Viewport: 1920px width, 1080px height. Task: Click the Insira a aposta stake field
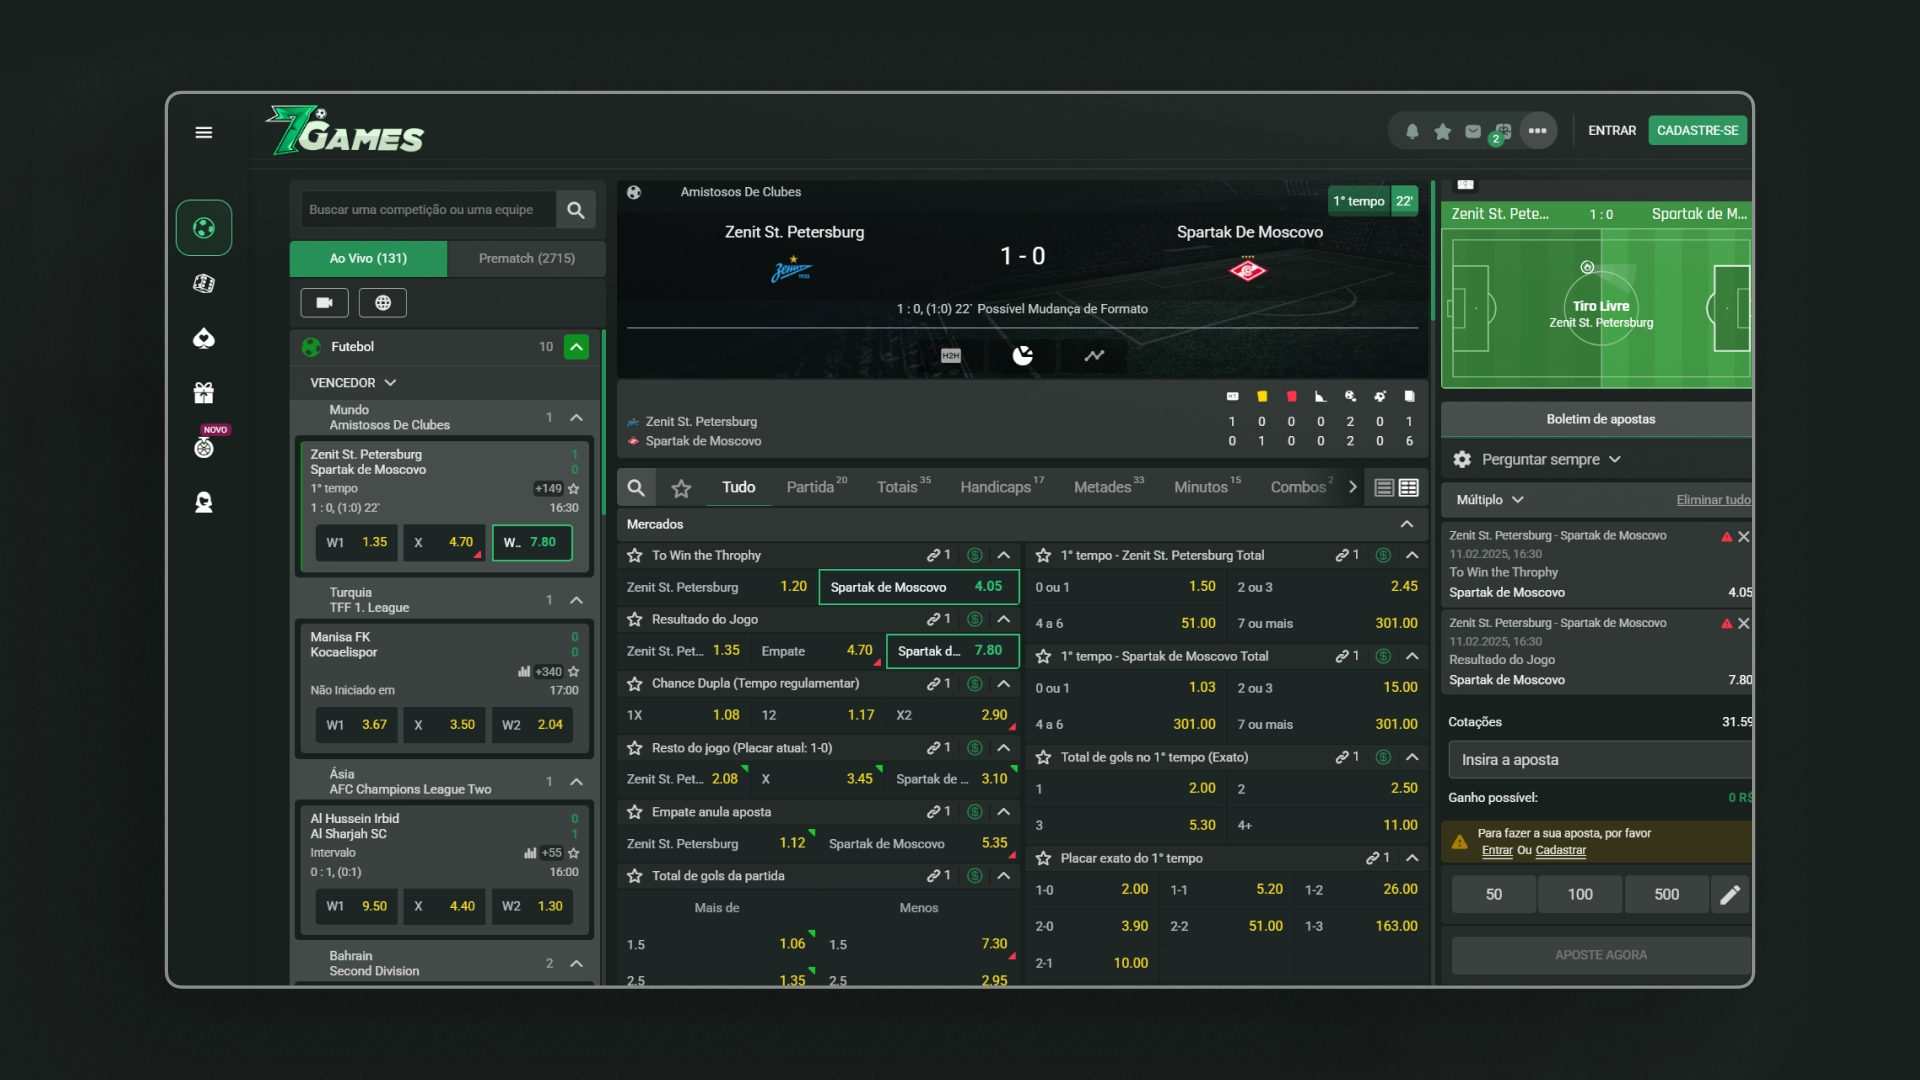[x=1600, y=760]
